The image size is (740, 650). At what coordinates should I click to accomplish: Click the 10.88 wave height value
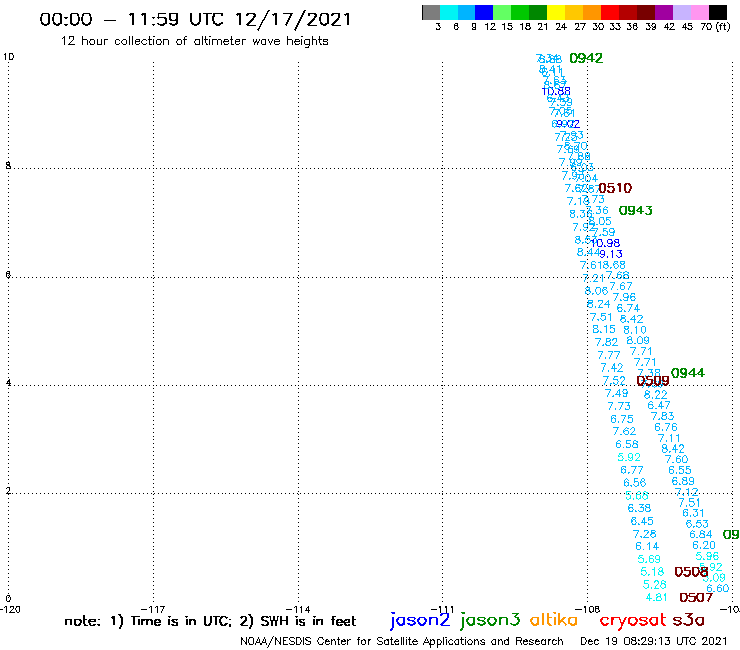pos(556,91)
